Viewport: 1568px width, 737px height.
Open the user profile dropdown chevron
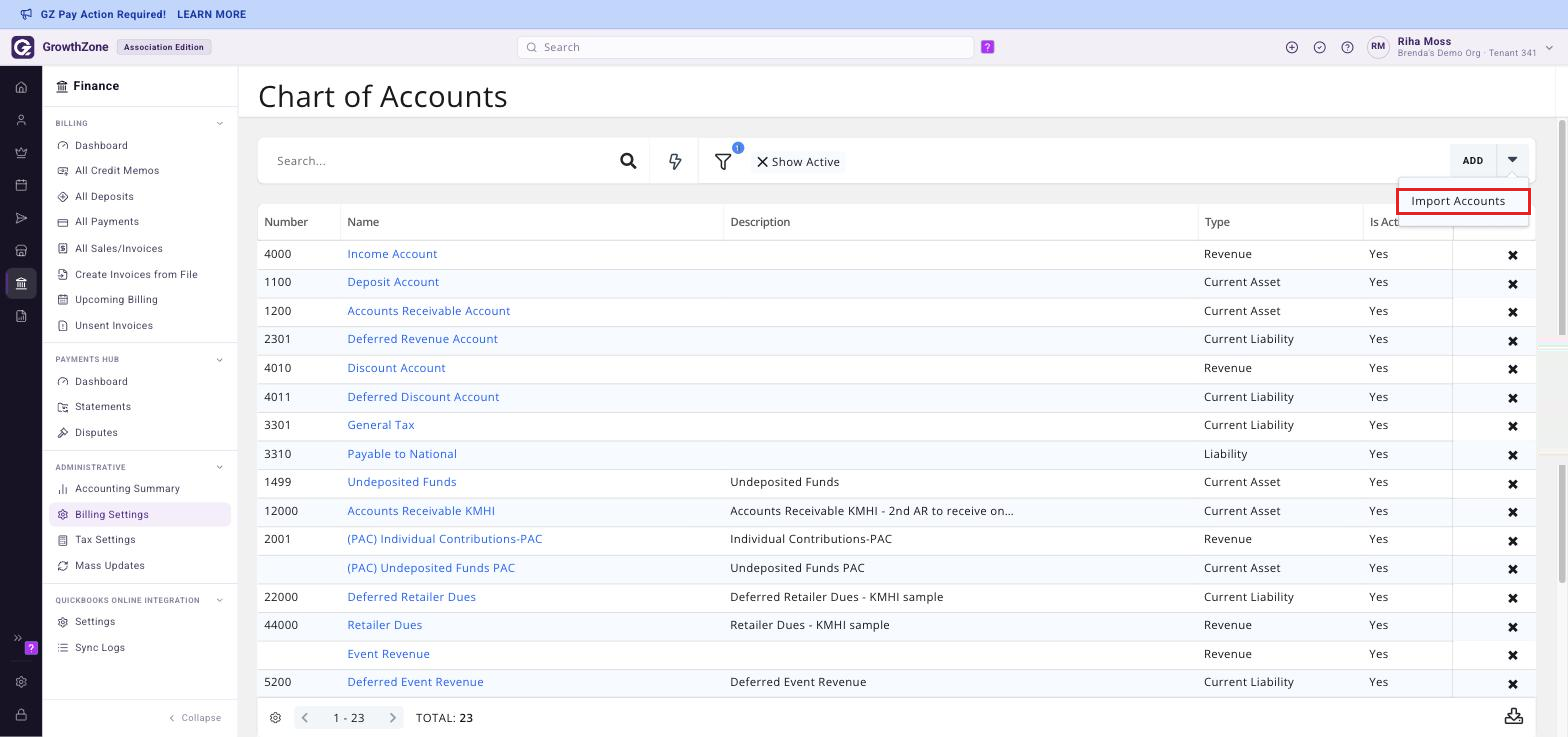click(x=1549, y=47)
